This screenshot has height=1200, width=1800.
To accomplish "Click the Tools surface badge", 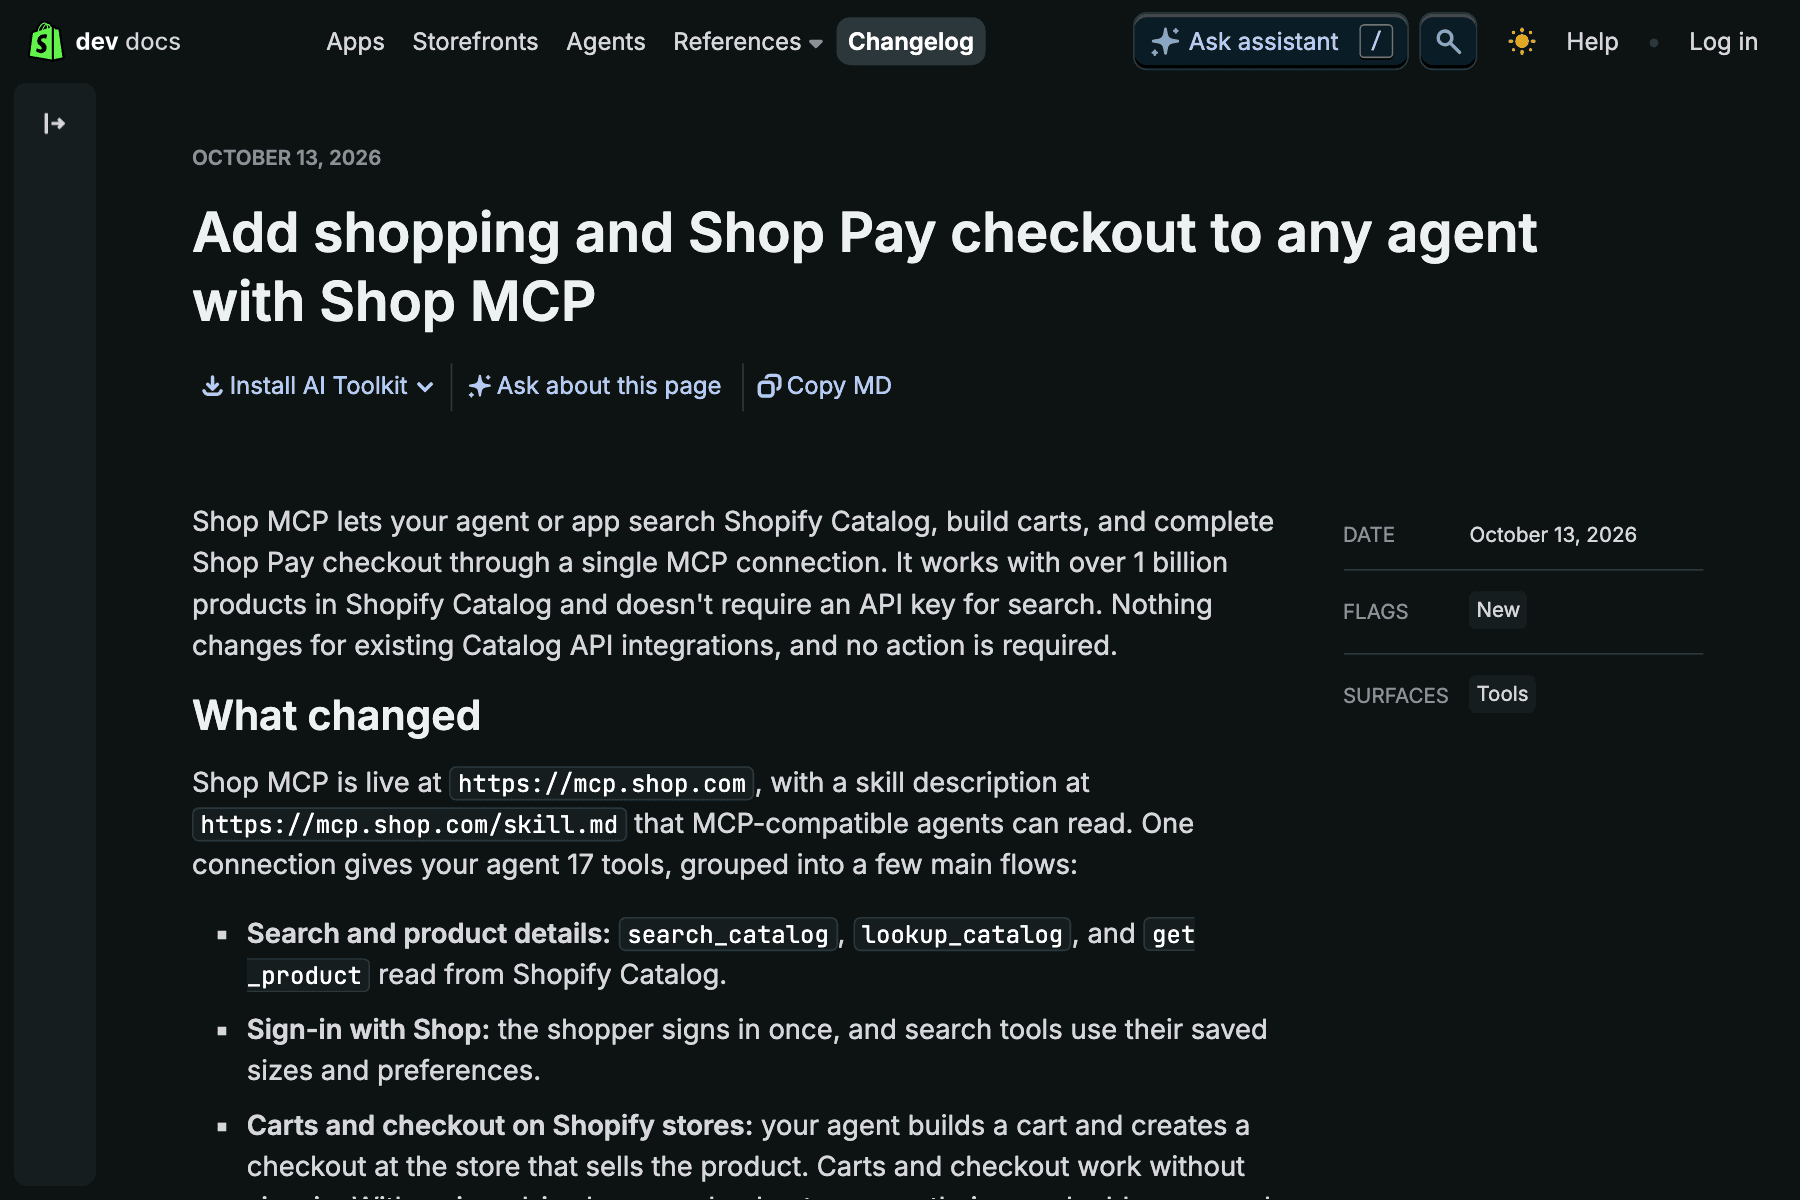I will (1502, 694).
